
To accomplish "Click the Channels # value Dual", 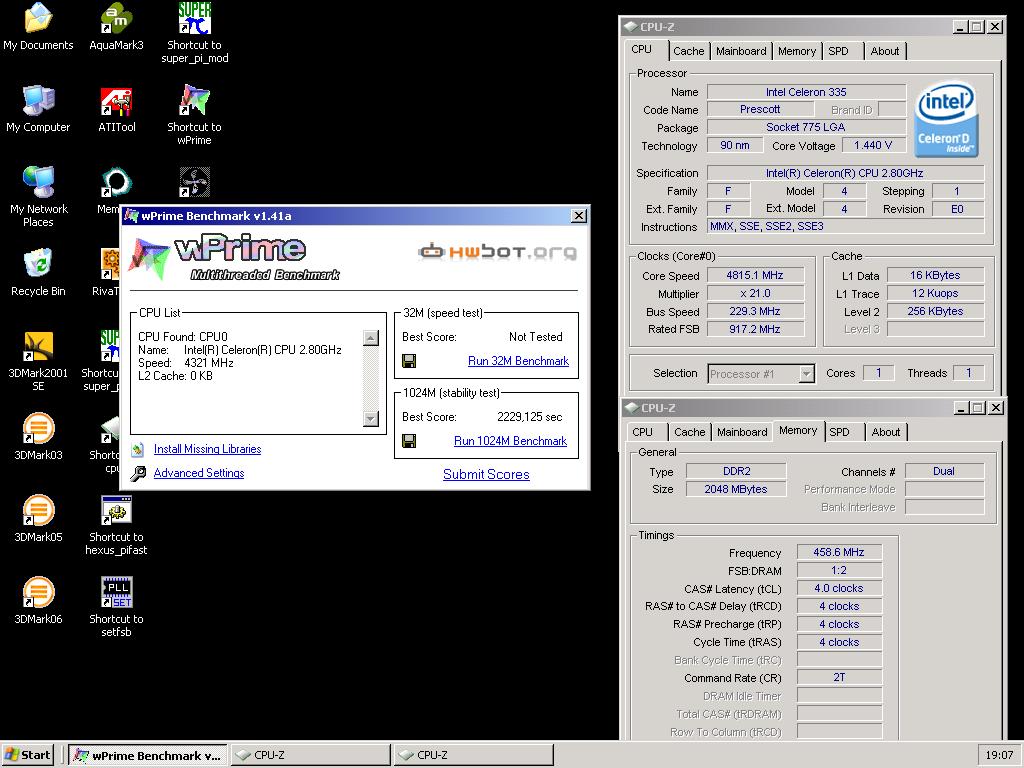I will pos(944,472).
